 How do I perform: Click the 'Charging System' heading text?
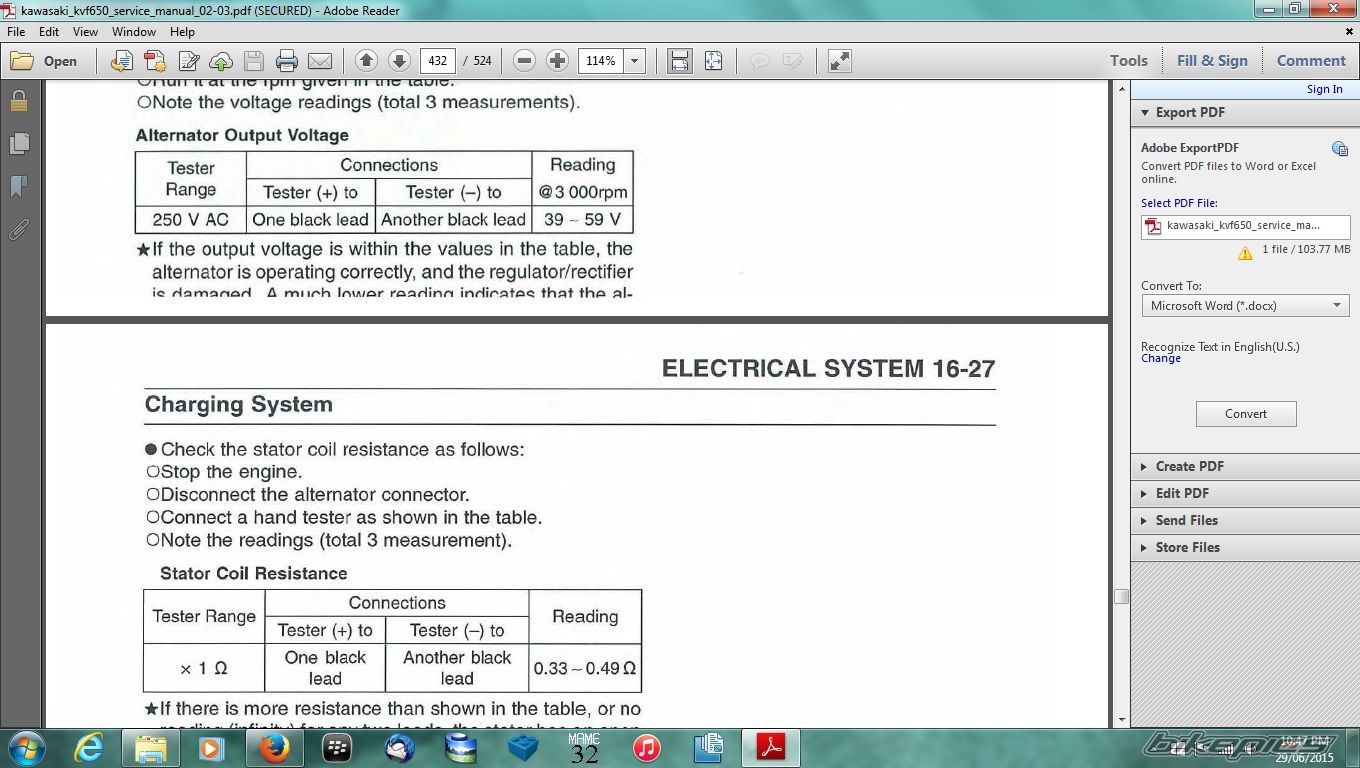pos(239,405)
